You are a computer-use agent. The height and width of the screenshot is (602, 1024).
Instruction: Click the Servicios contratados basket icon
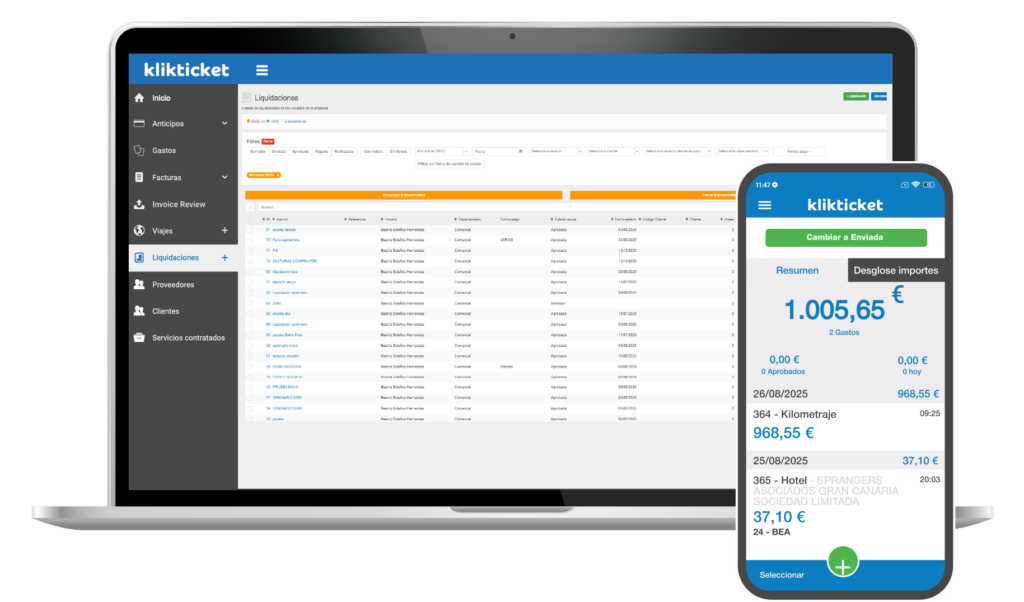(139, 338)
